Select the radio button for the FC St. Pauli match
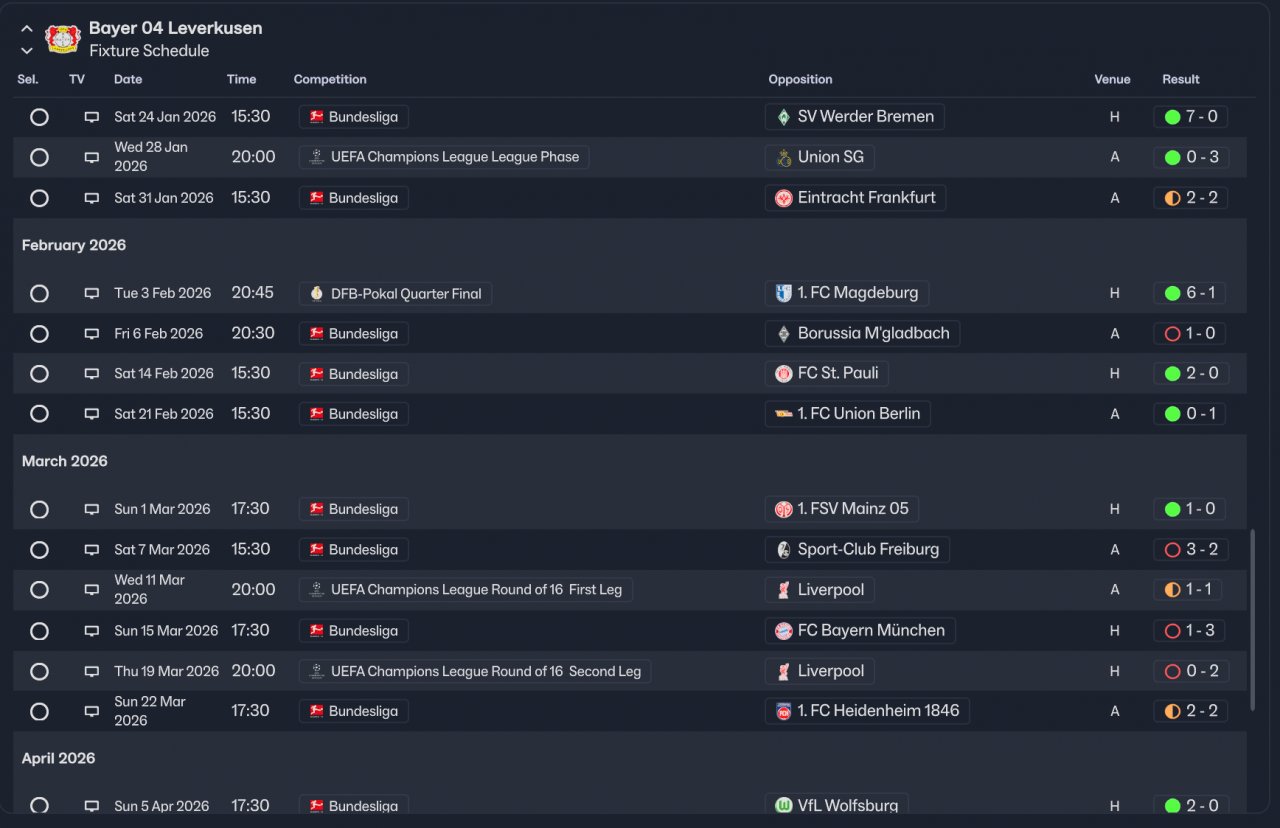 (x=39, y=374)
